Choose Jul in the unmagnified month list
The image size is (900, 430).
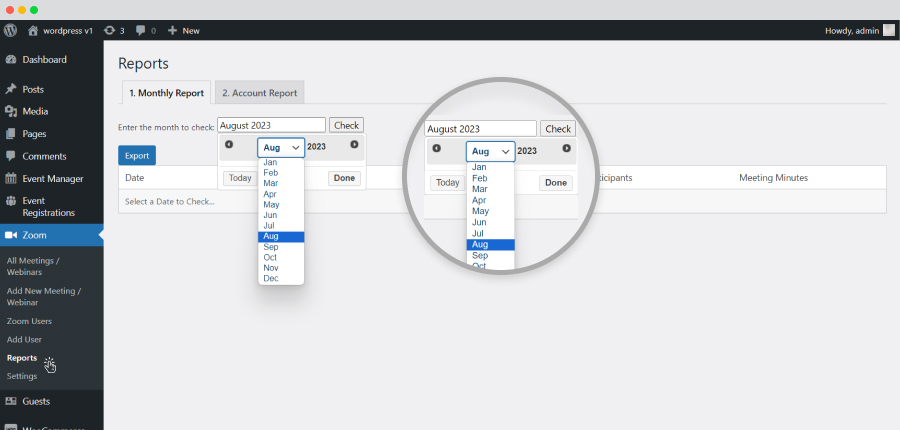pyautogui.click(x=281, y=226)
